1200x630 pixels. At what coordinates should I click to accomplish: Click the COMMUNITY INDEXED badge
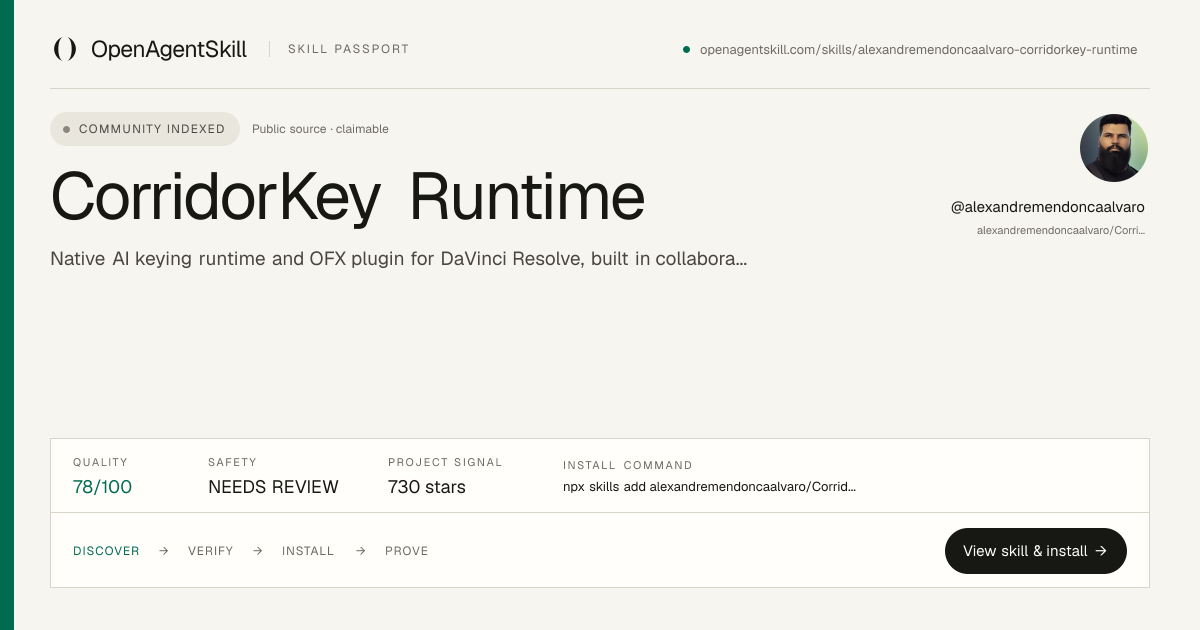coord(145,129)
